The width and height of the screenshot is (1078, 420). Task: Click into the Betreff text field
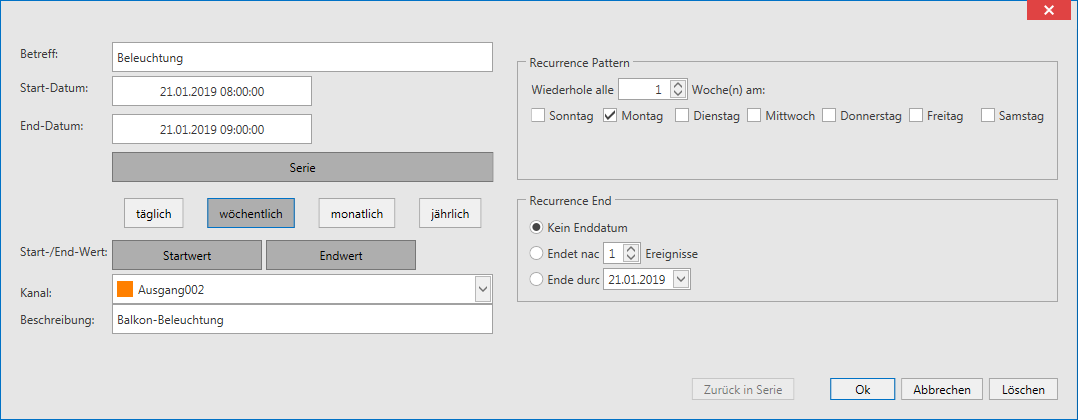(x=302, y=57)
